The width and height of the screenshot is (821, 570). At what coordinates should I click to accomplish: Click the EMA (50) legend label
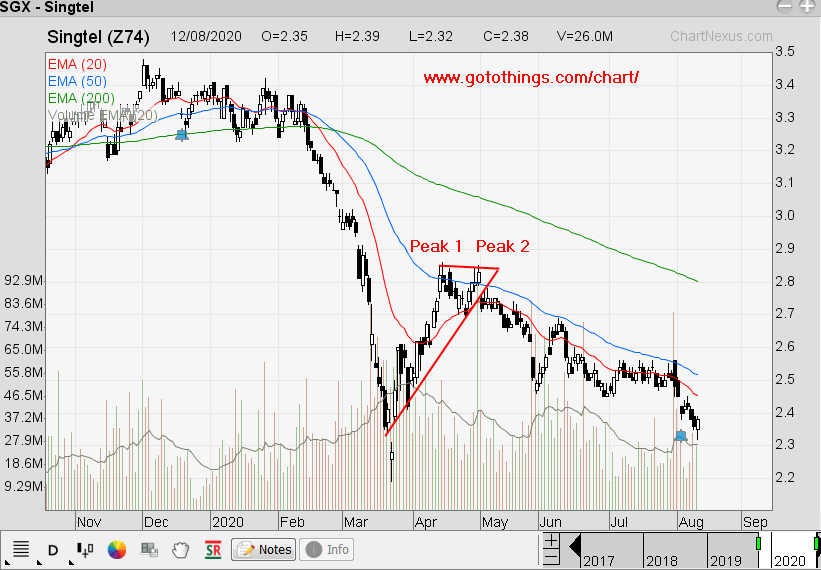click(x=77, y=81)
